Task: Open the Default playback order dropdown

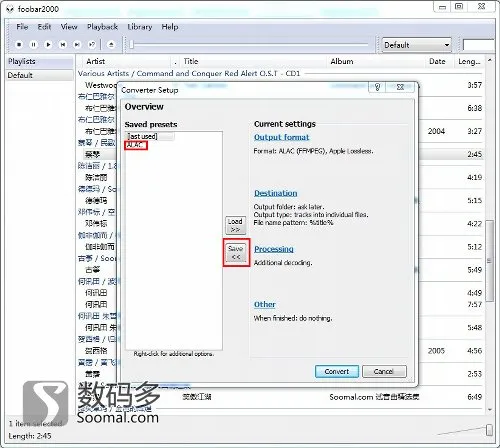Action: (416, 45)
